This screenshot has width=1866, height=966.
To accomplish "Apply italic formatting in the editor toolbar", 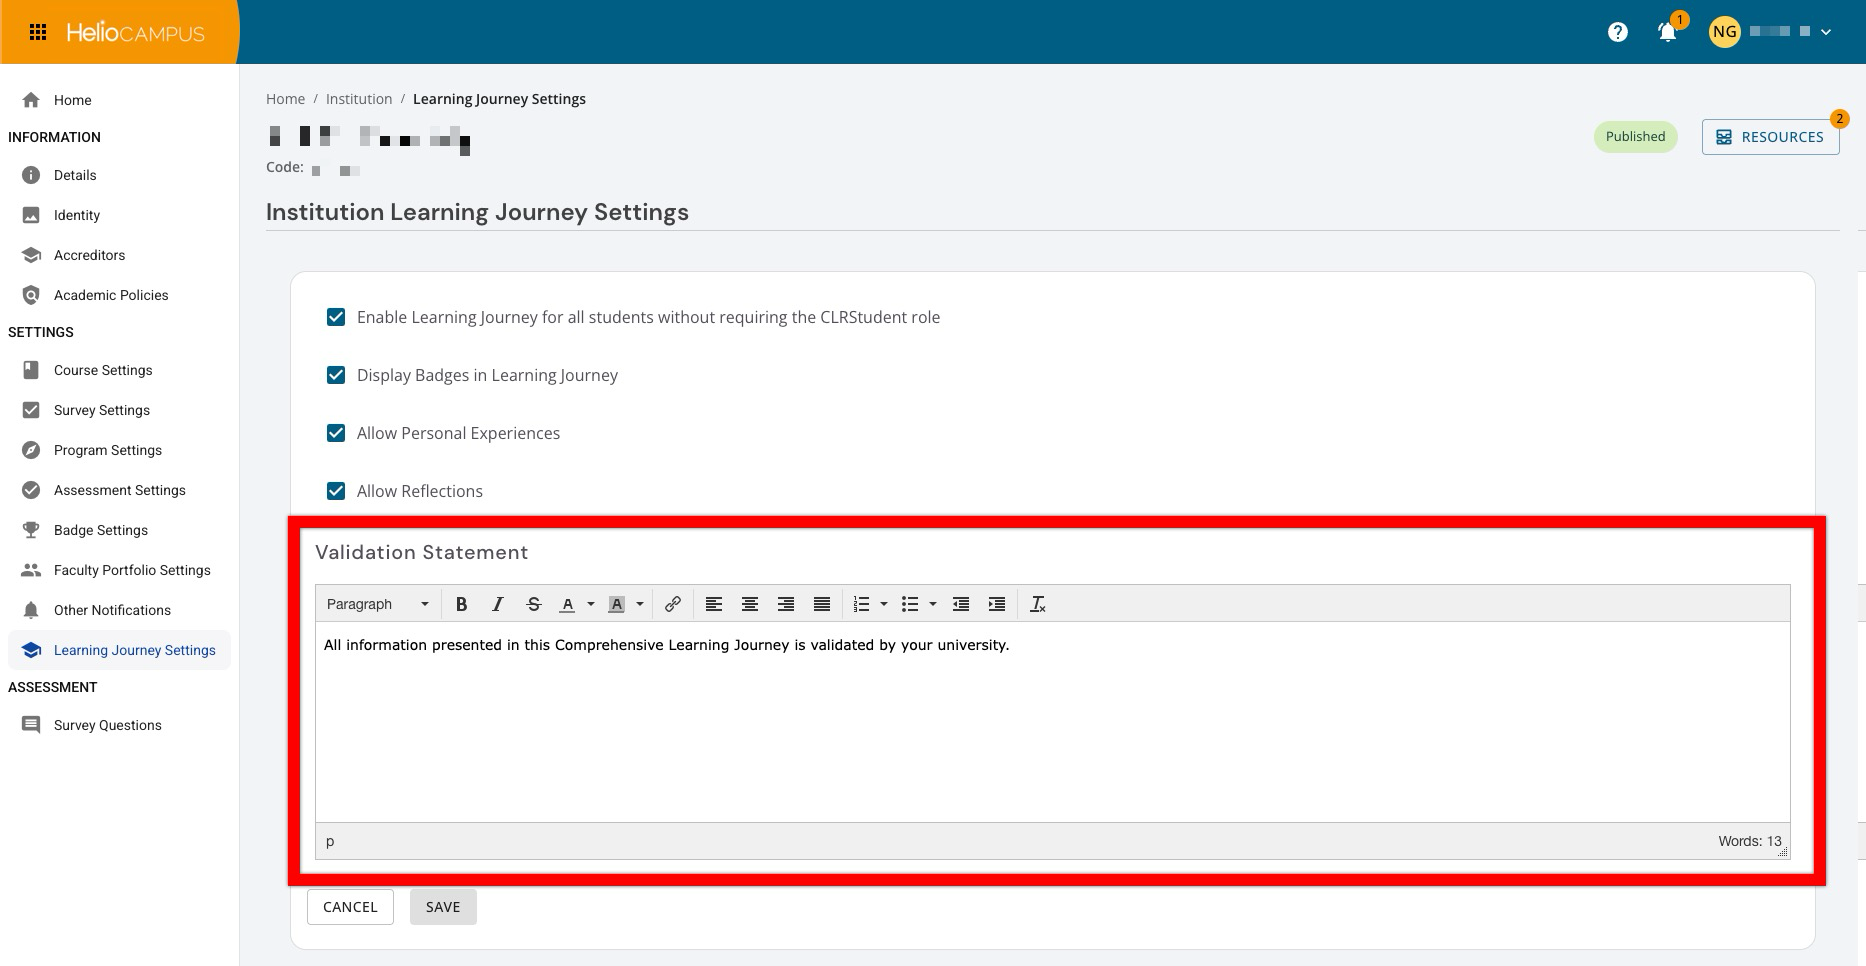I will (497, 604).
